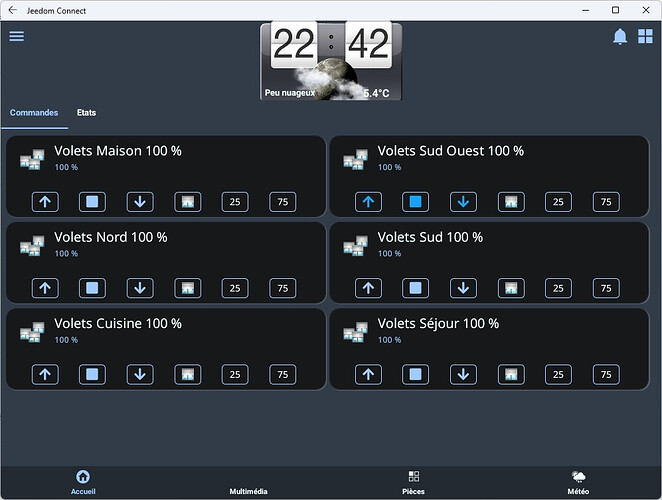662x500 pixels.
Task: Lower Volets Sud Ouest with down arrow
Action: tap(464, 202)
